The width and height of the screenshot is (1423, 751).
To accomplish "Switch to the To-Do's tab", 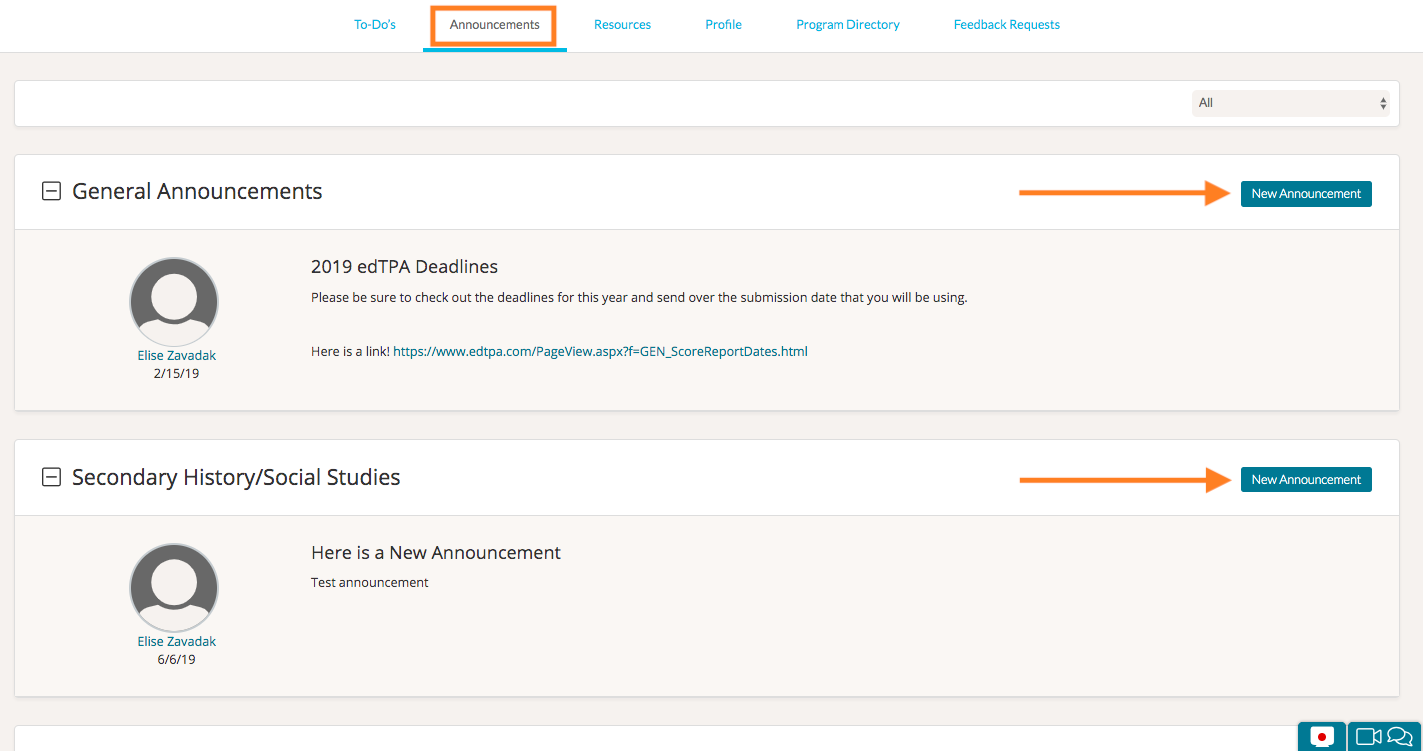I will tap(375, 25).
